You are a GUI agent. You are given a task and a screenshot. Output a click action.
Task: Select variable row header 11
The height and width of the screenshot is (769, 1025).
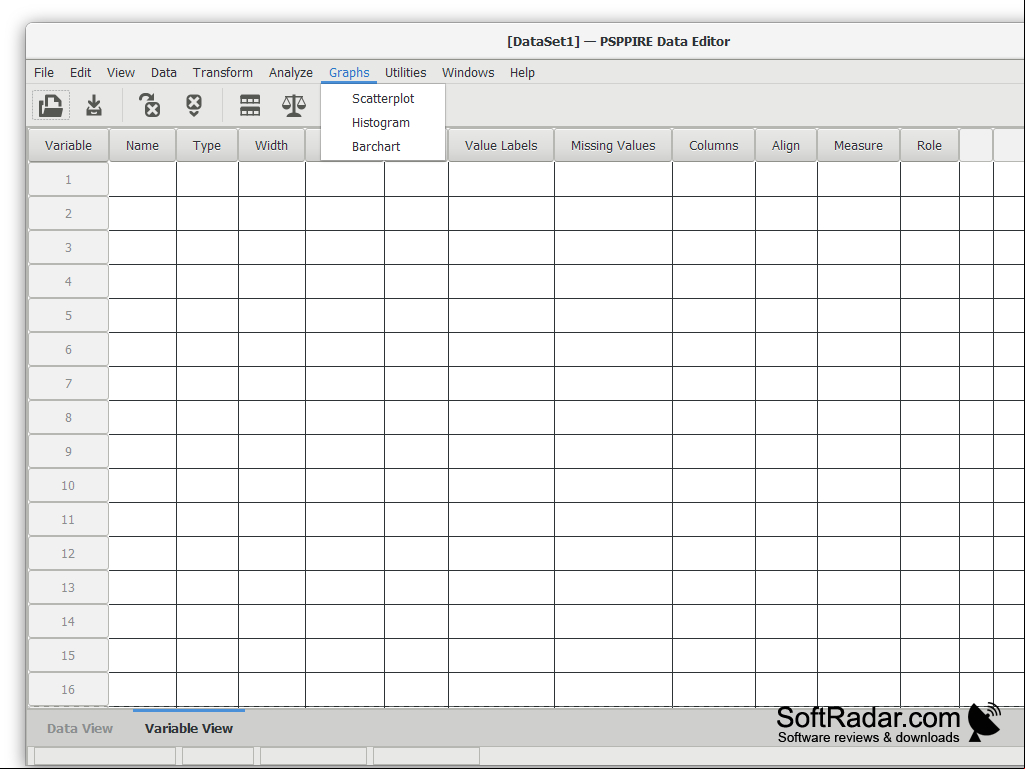(x=68, y=520)
